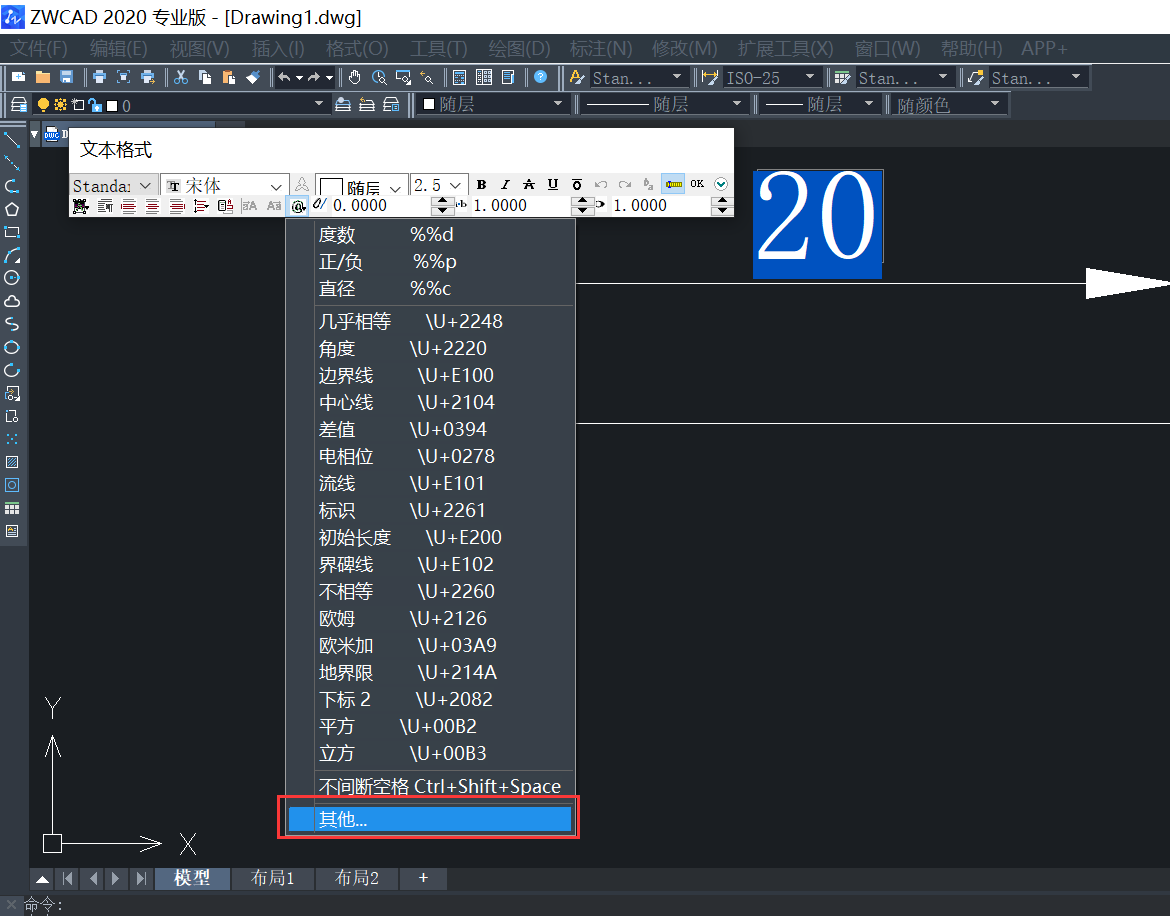Open a drawing with the Open icon
The height and width of the screenshot is (916, 1170).
[x=41, y=77]
